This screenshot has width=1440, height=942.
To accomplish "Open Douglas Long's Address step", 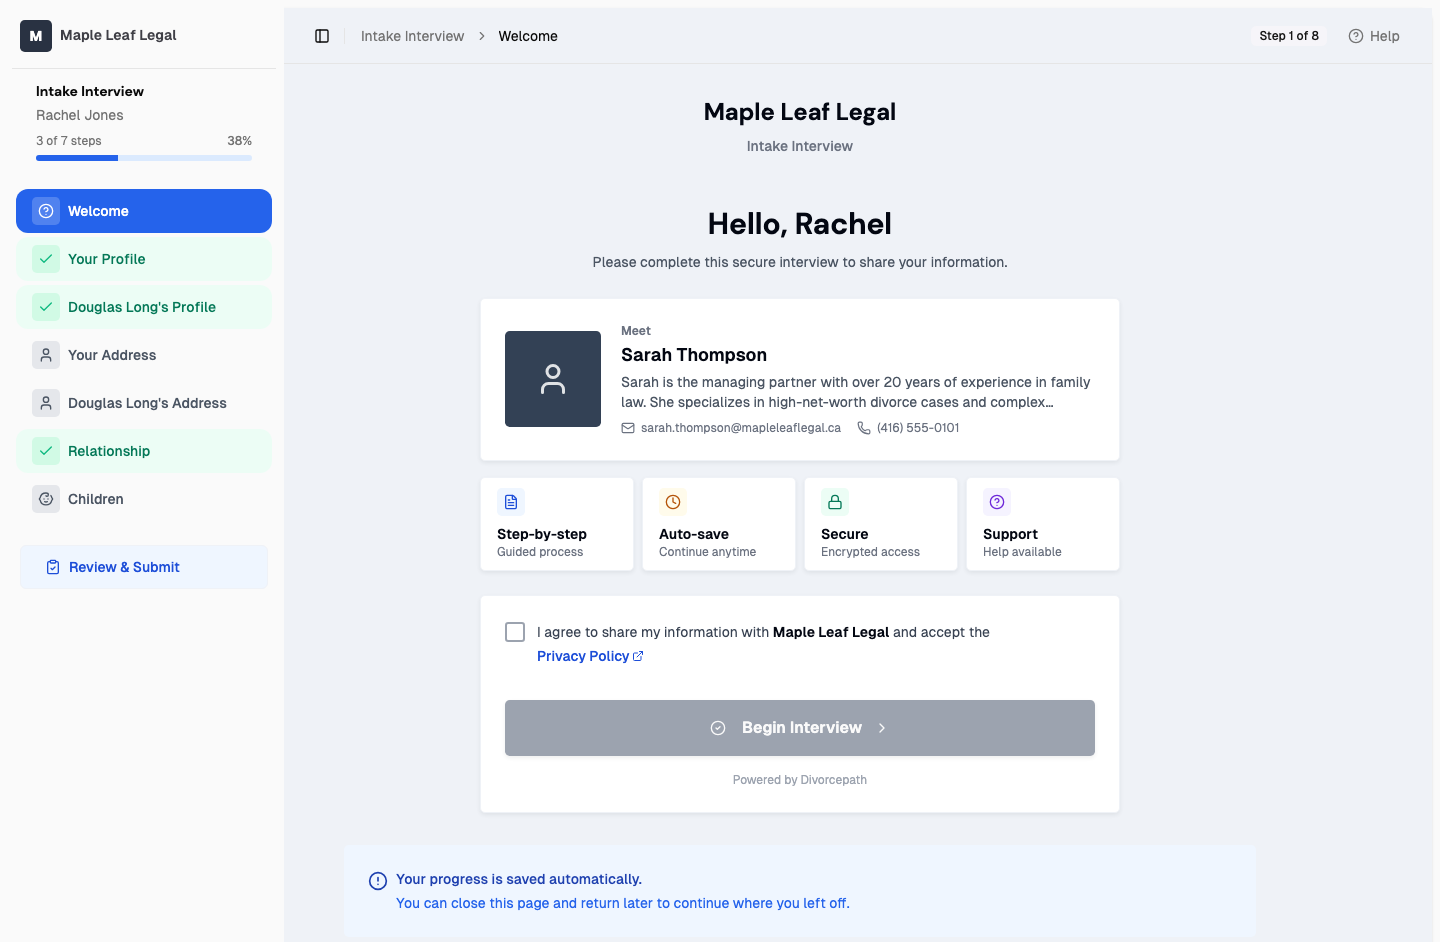I will click(144, 403).
